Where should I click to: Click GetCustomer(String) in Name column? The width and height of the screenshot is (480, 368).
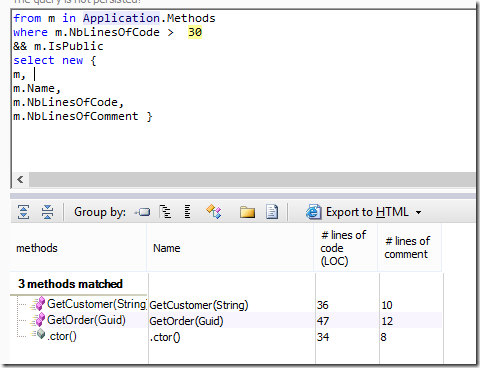click(199, 305)
